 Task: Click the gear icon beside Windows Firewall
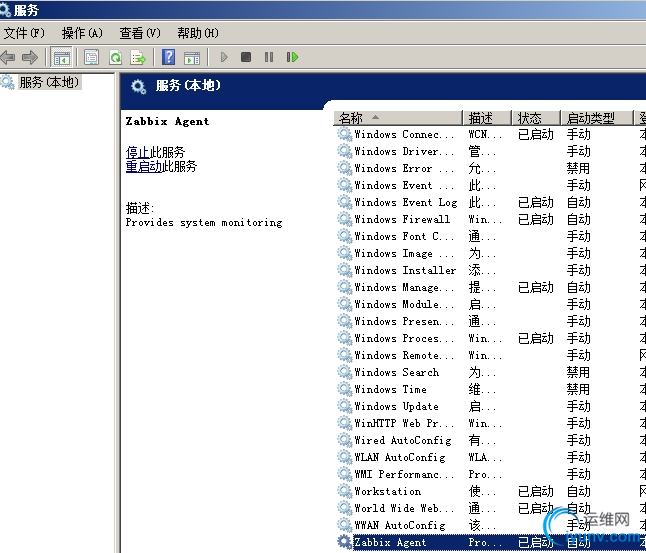pyautogui.click(x=344, y=219)
